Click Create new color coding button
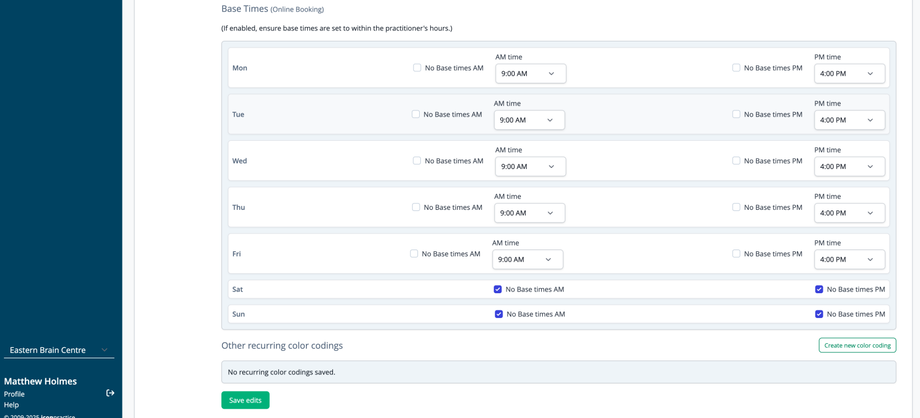The height and width of the screenshot is (418, 920). point(857,345)
